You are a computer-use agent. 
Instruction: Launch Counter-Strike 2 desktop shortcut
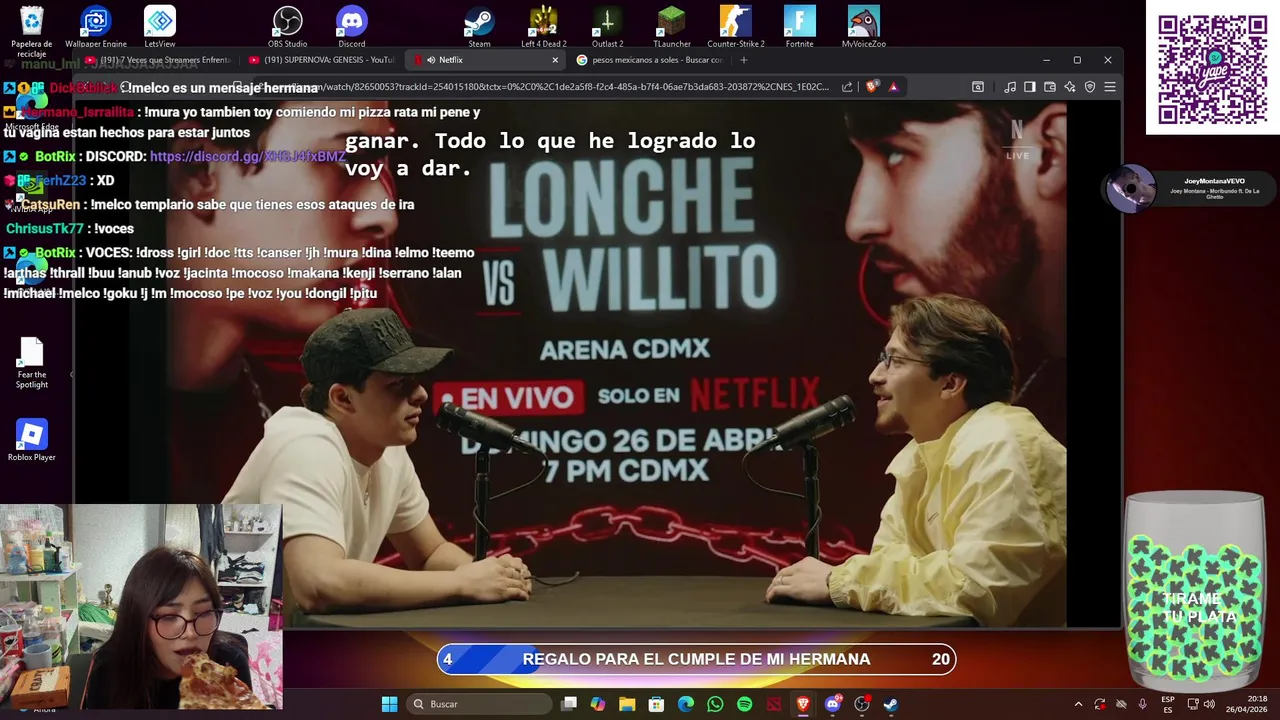736,27
